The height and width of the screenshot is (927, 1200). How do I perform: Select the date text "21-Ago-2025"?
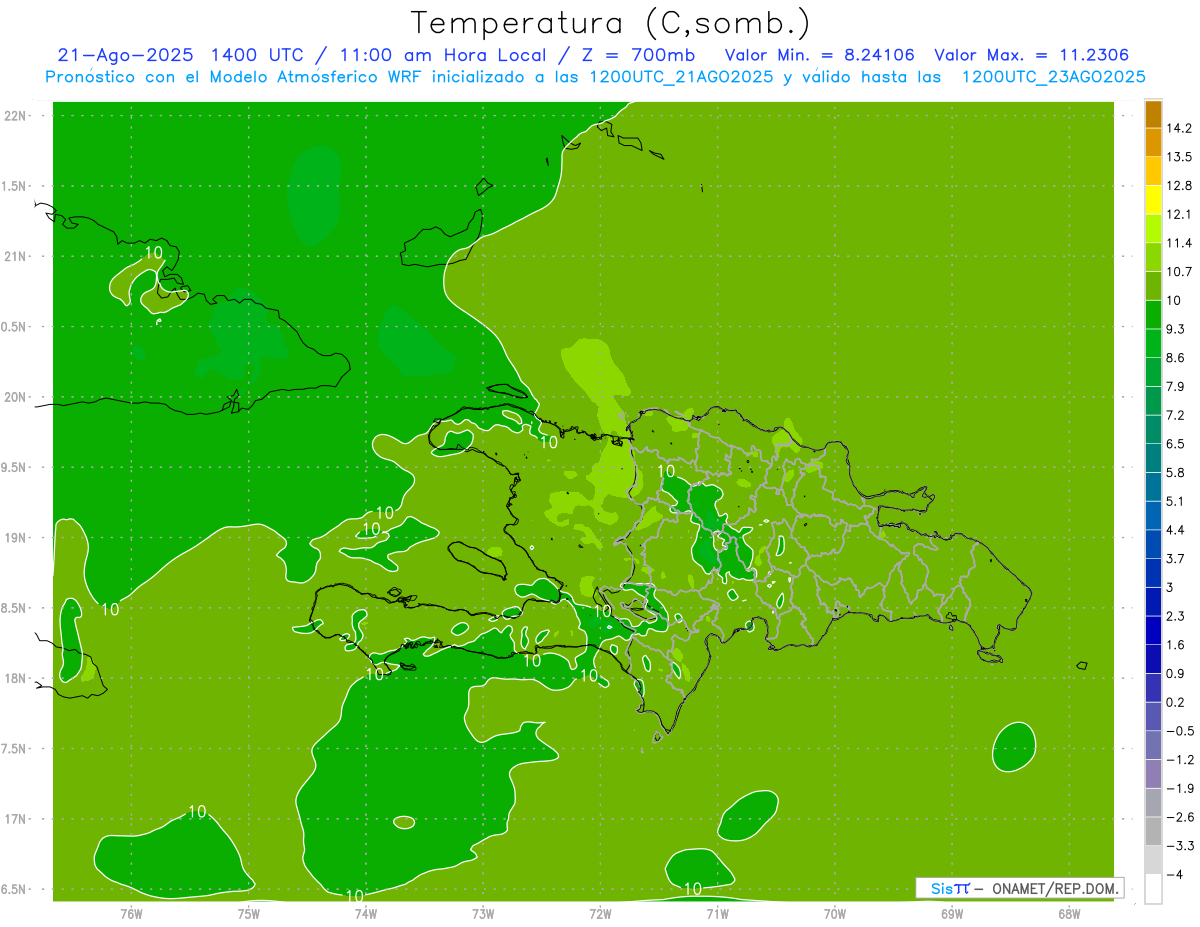click(x=124, y=55)
